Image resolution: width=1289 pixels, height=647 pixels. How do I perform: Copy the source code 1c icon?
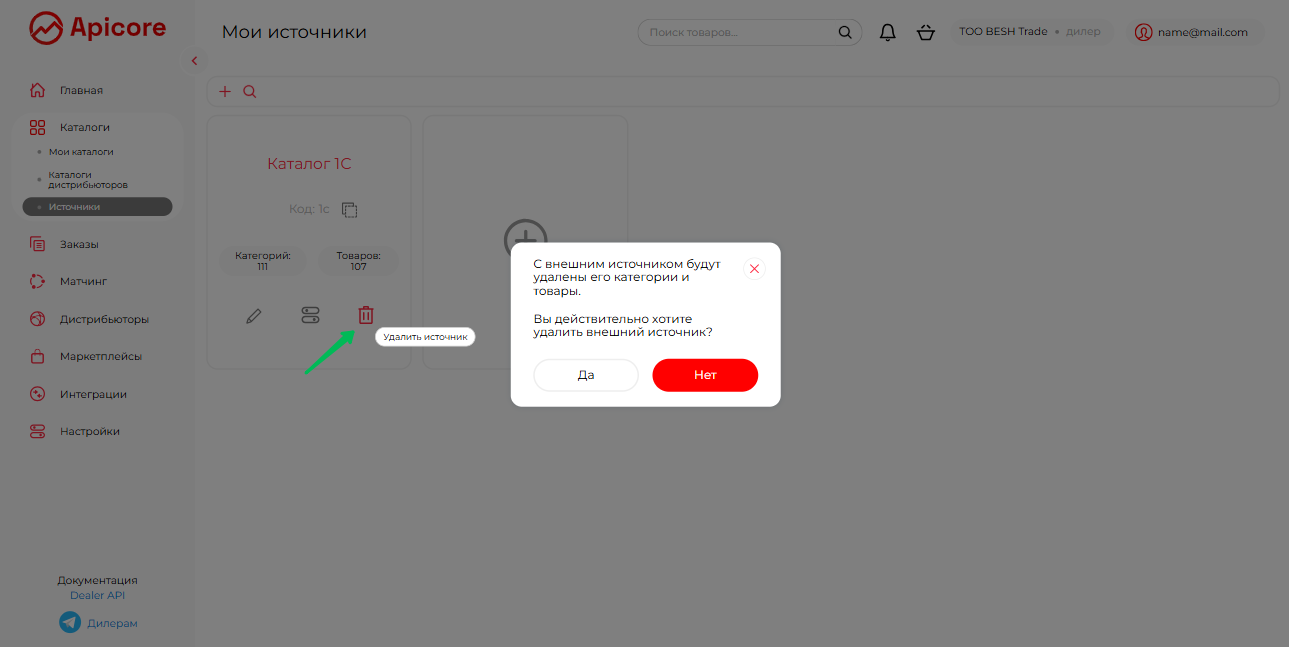349,210
